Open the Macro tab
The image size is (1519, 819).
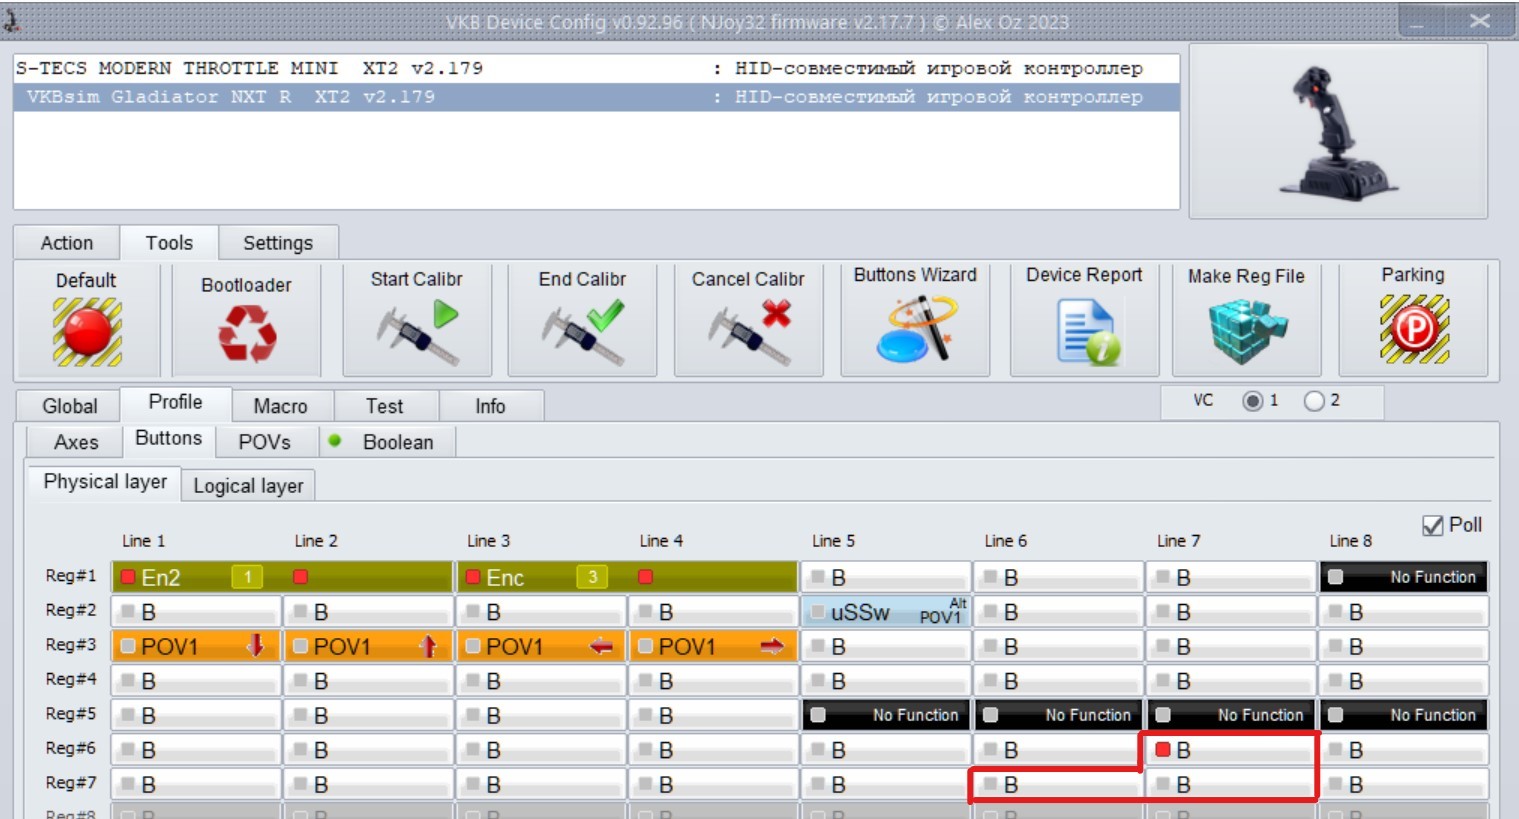pyautogui.click(x=280, y=406)
